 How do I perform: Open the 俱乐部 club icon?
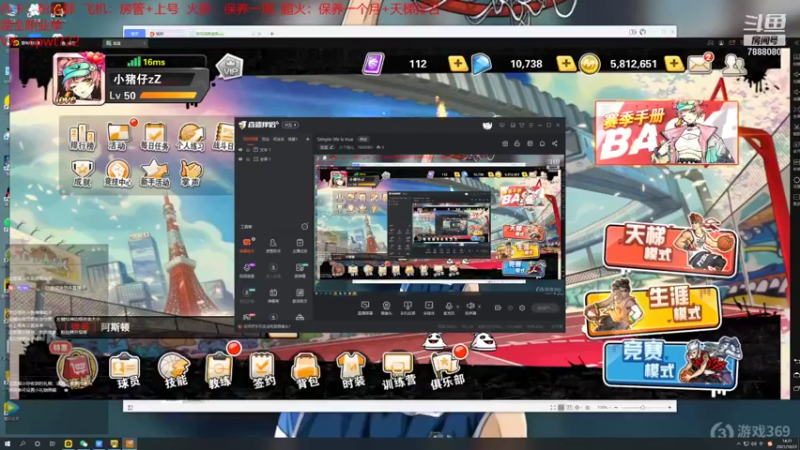(446, 371)
